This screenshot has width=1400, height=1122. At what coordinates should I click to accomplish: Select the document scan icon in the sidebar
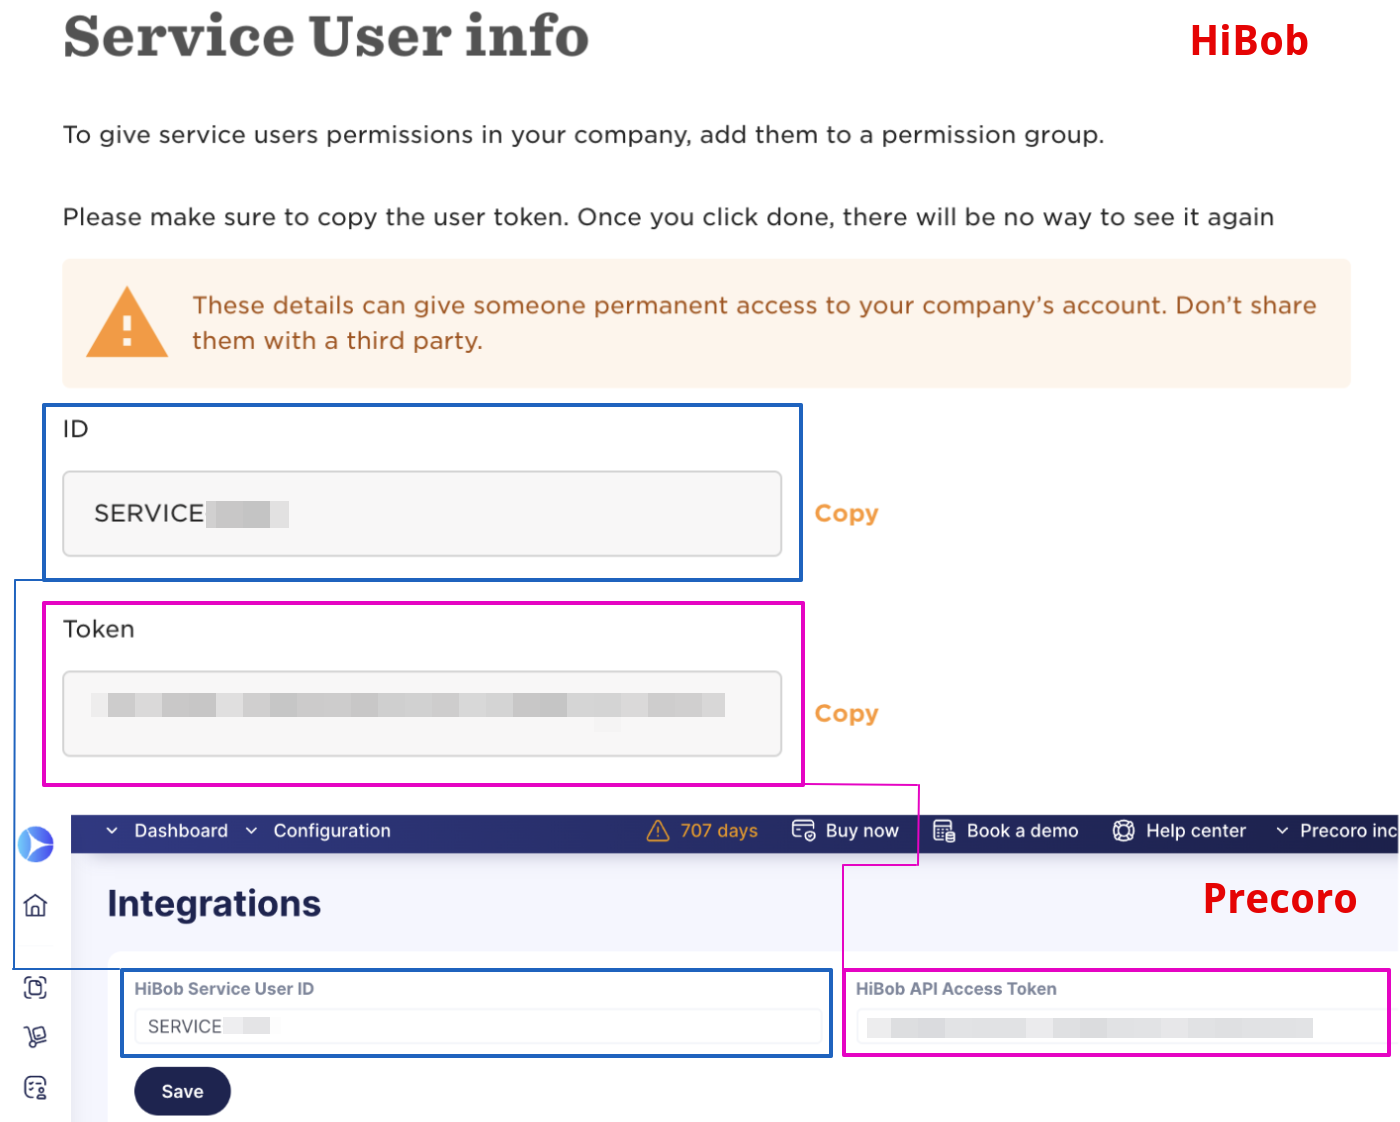tap(35, 987)
